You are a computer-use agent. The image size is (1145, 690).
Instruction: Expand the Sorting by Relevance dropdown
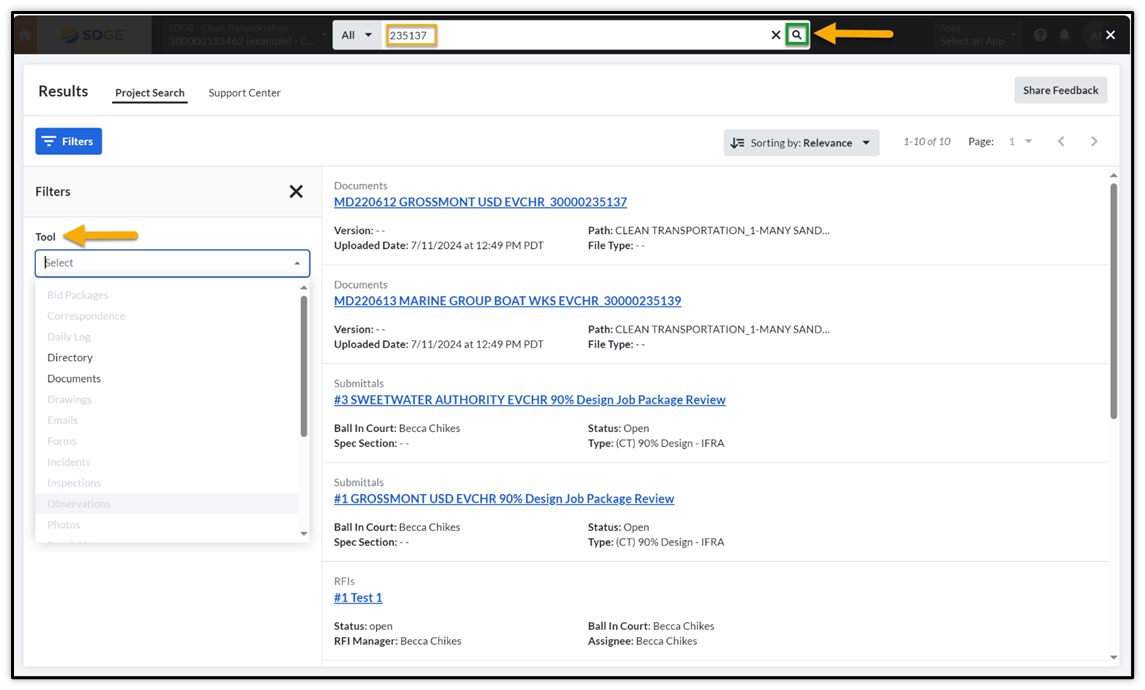[801, 142]
